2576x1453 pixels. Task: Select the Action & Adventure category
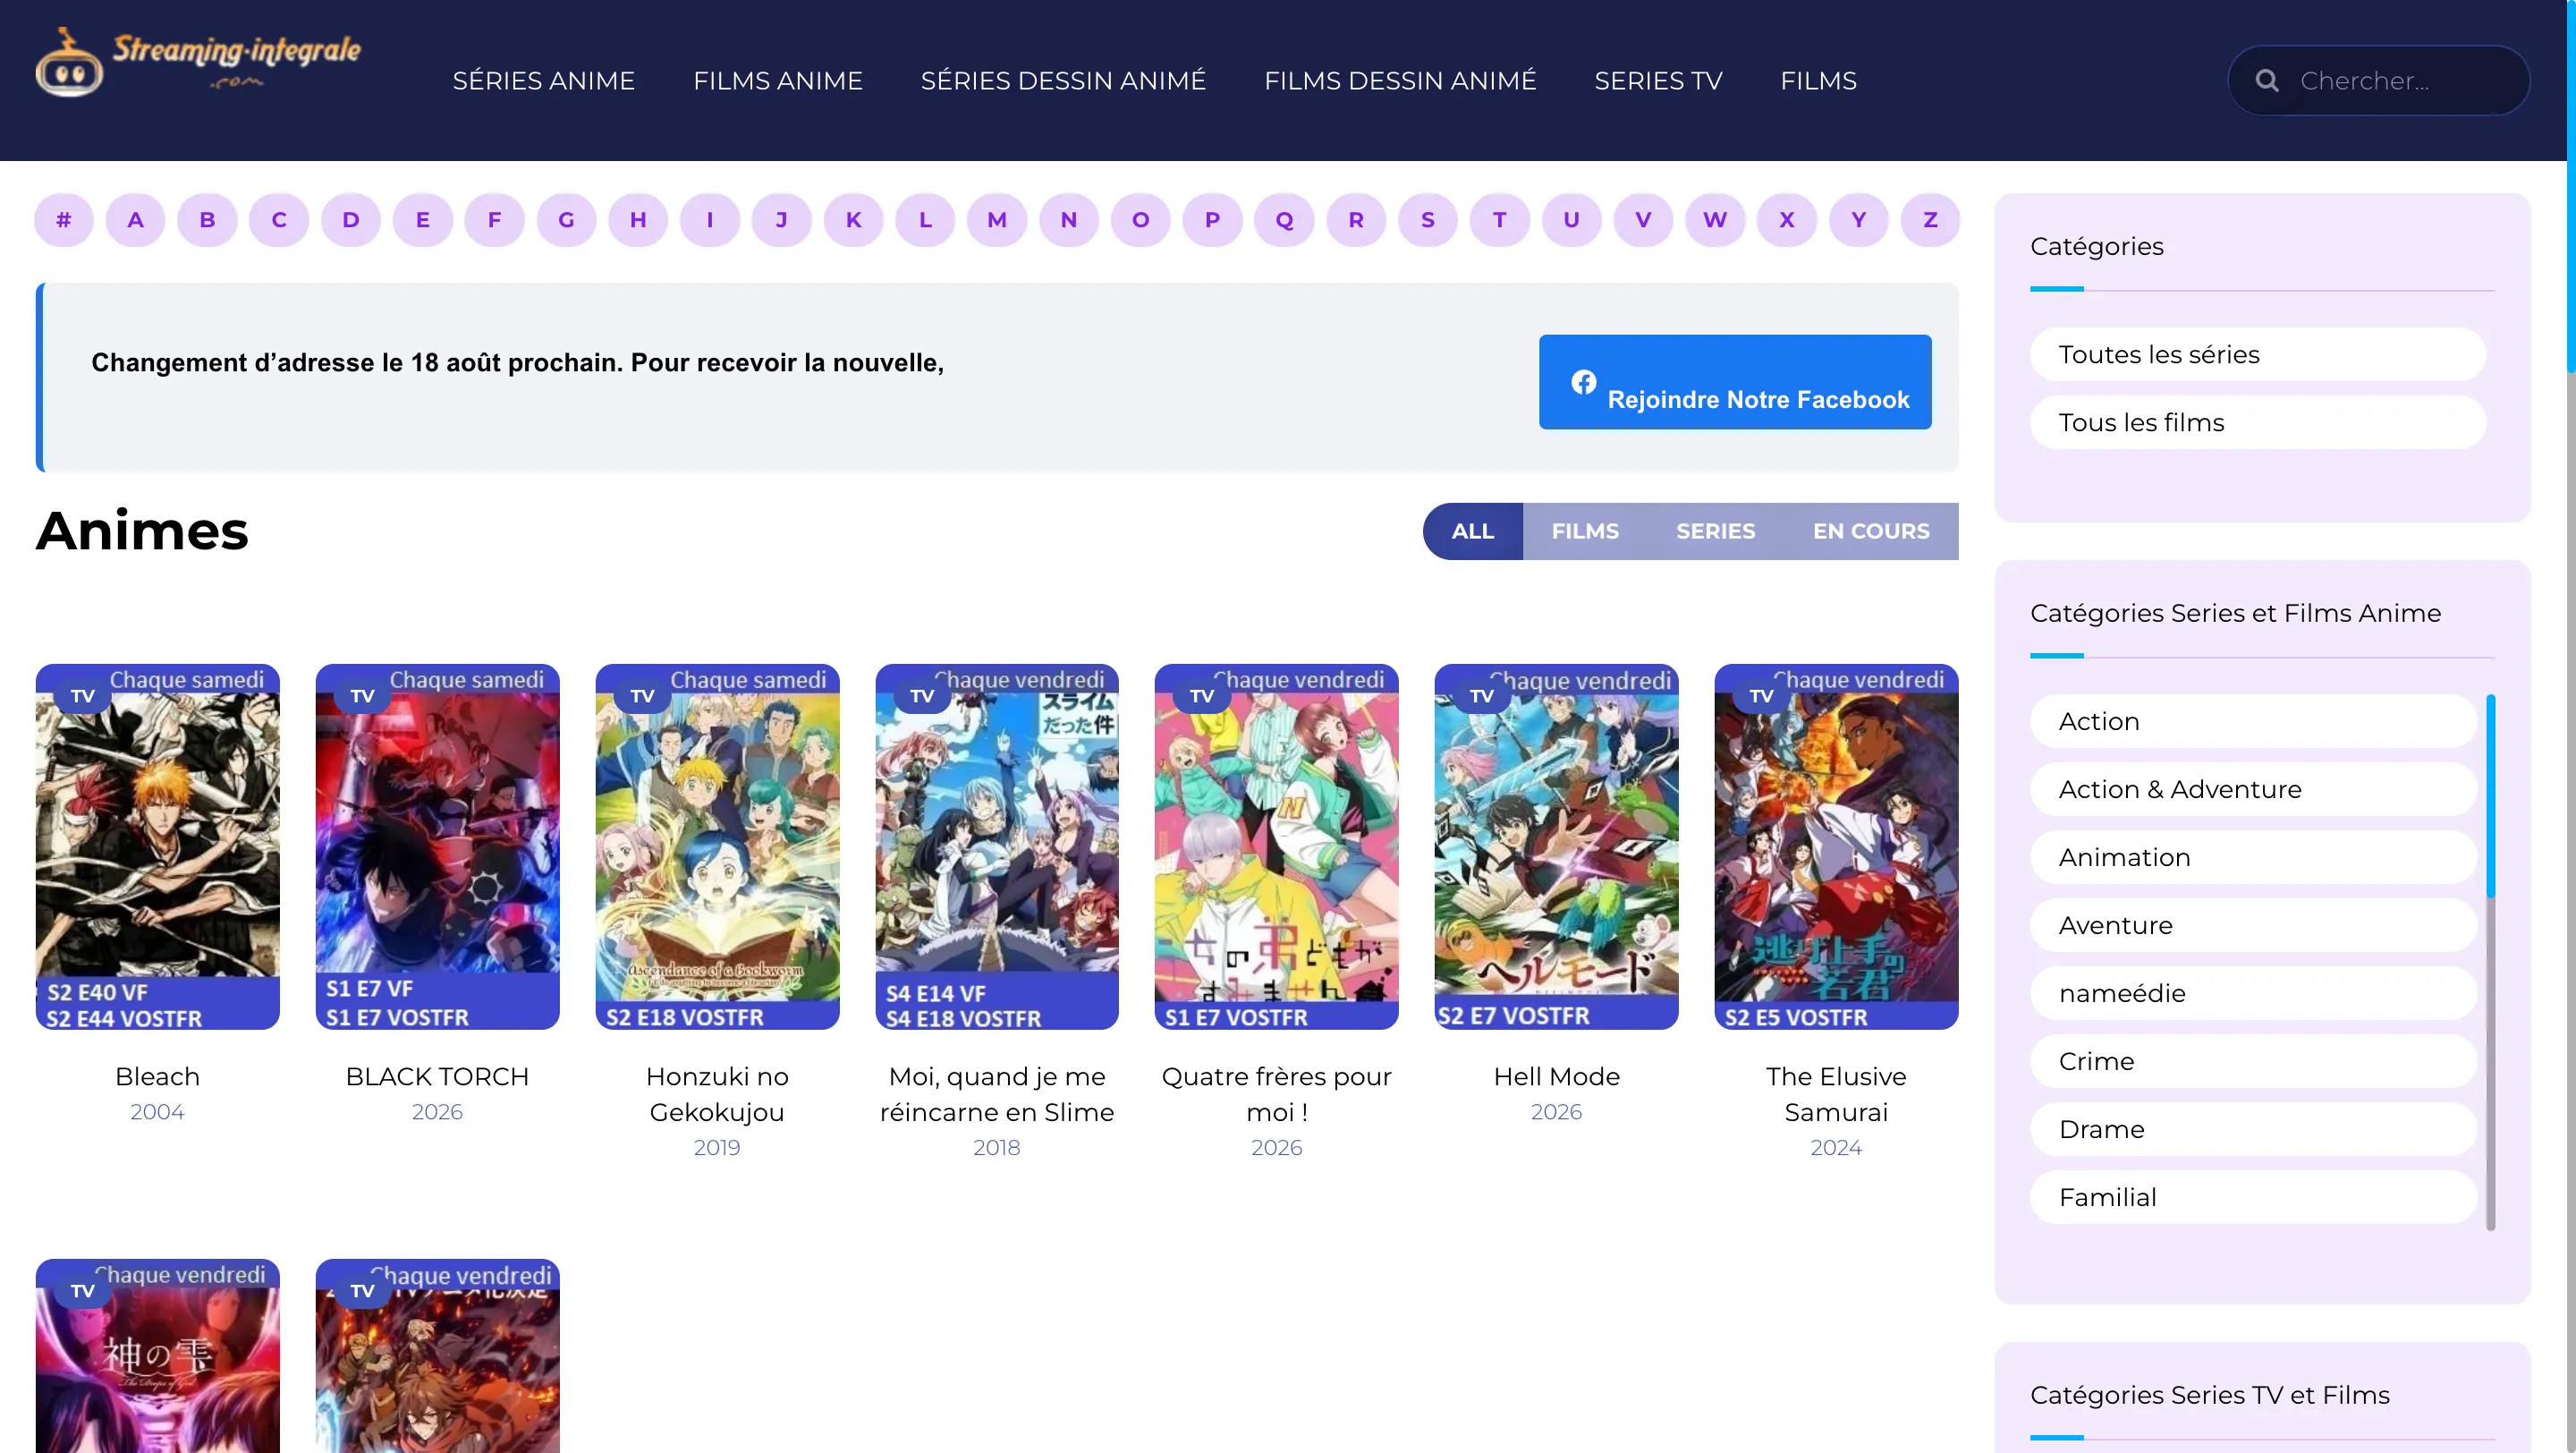2253,790
